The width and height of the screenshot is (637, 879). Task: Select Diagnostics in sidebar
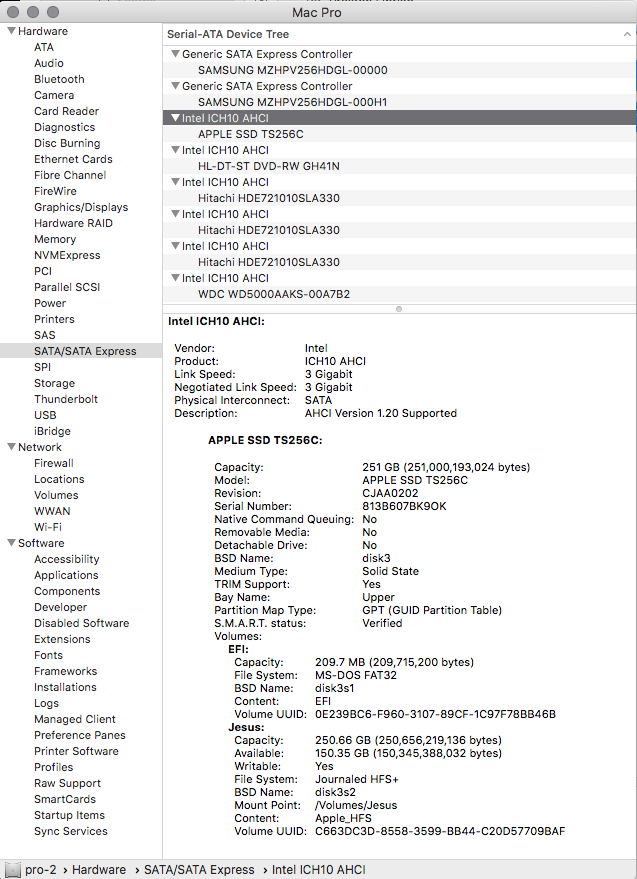point(64,127)
